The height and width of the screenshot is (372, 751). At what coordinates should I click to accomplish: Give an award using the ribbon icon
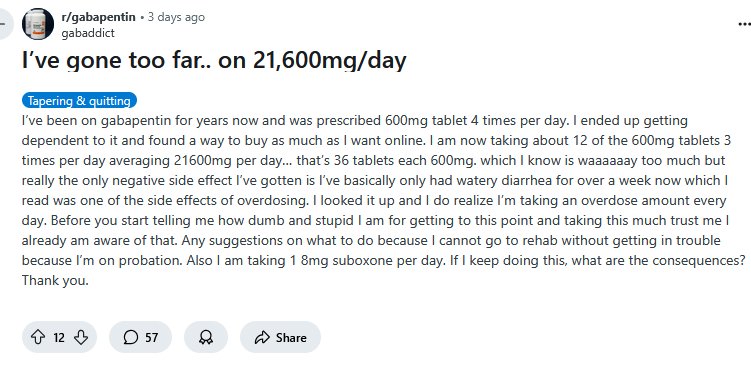coord(206,338)
